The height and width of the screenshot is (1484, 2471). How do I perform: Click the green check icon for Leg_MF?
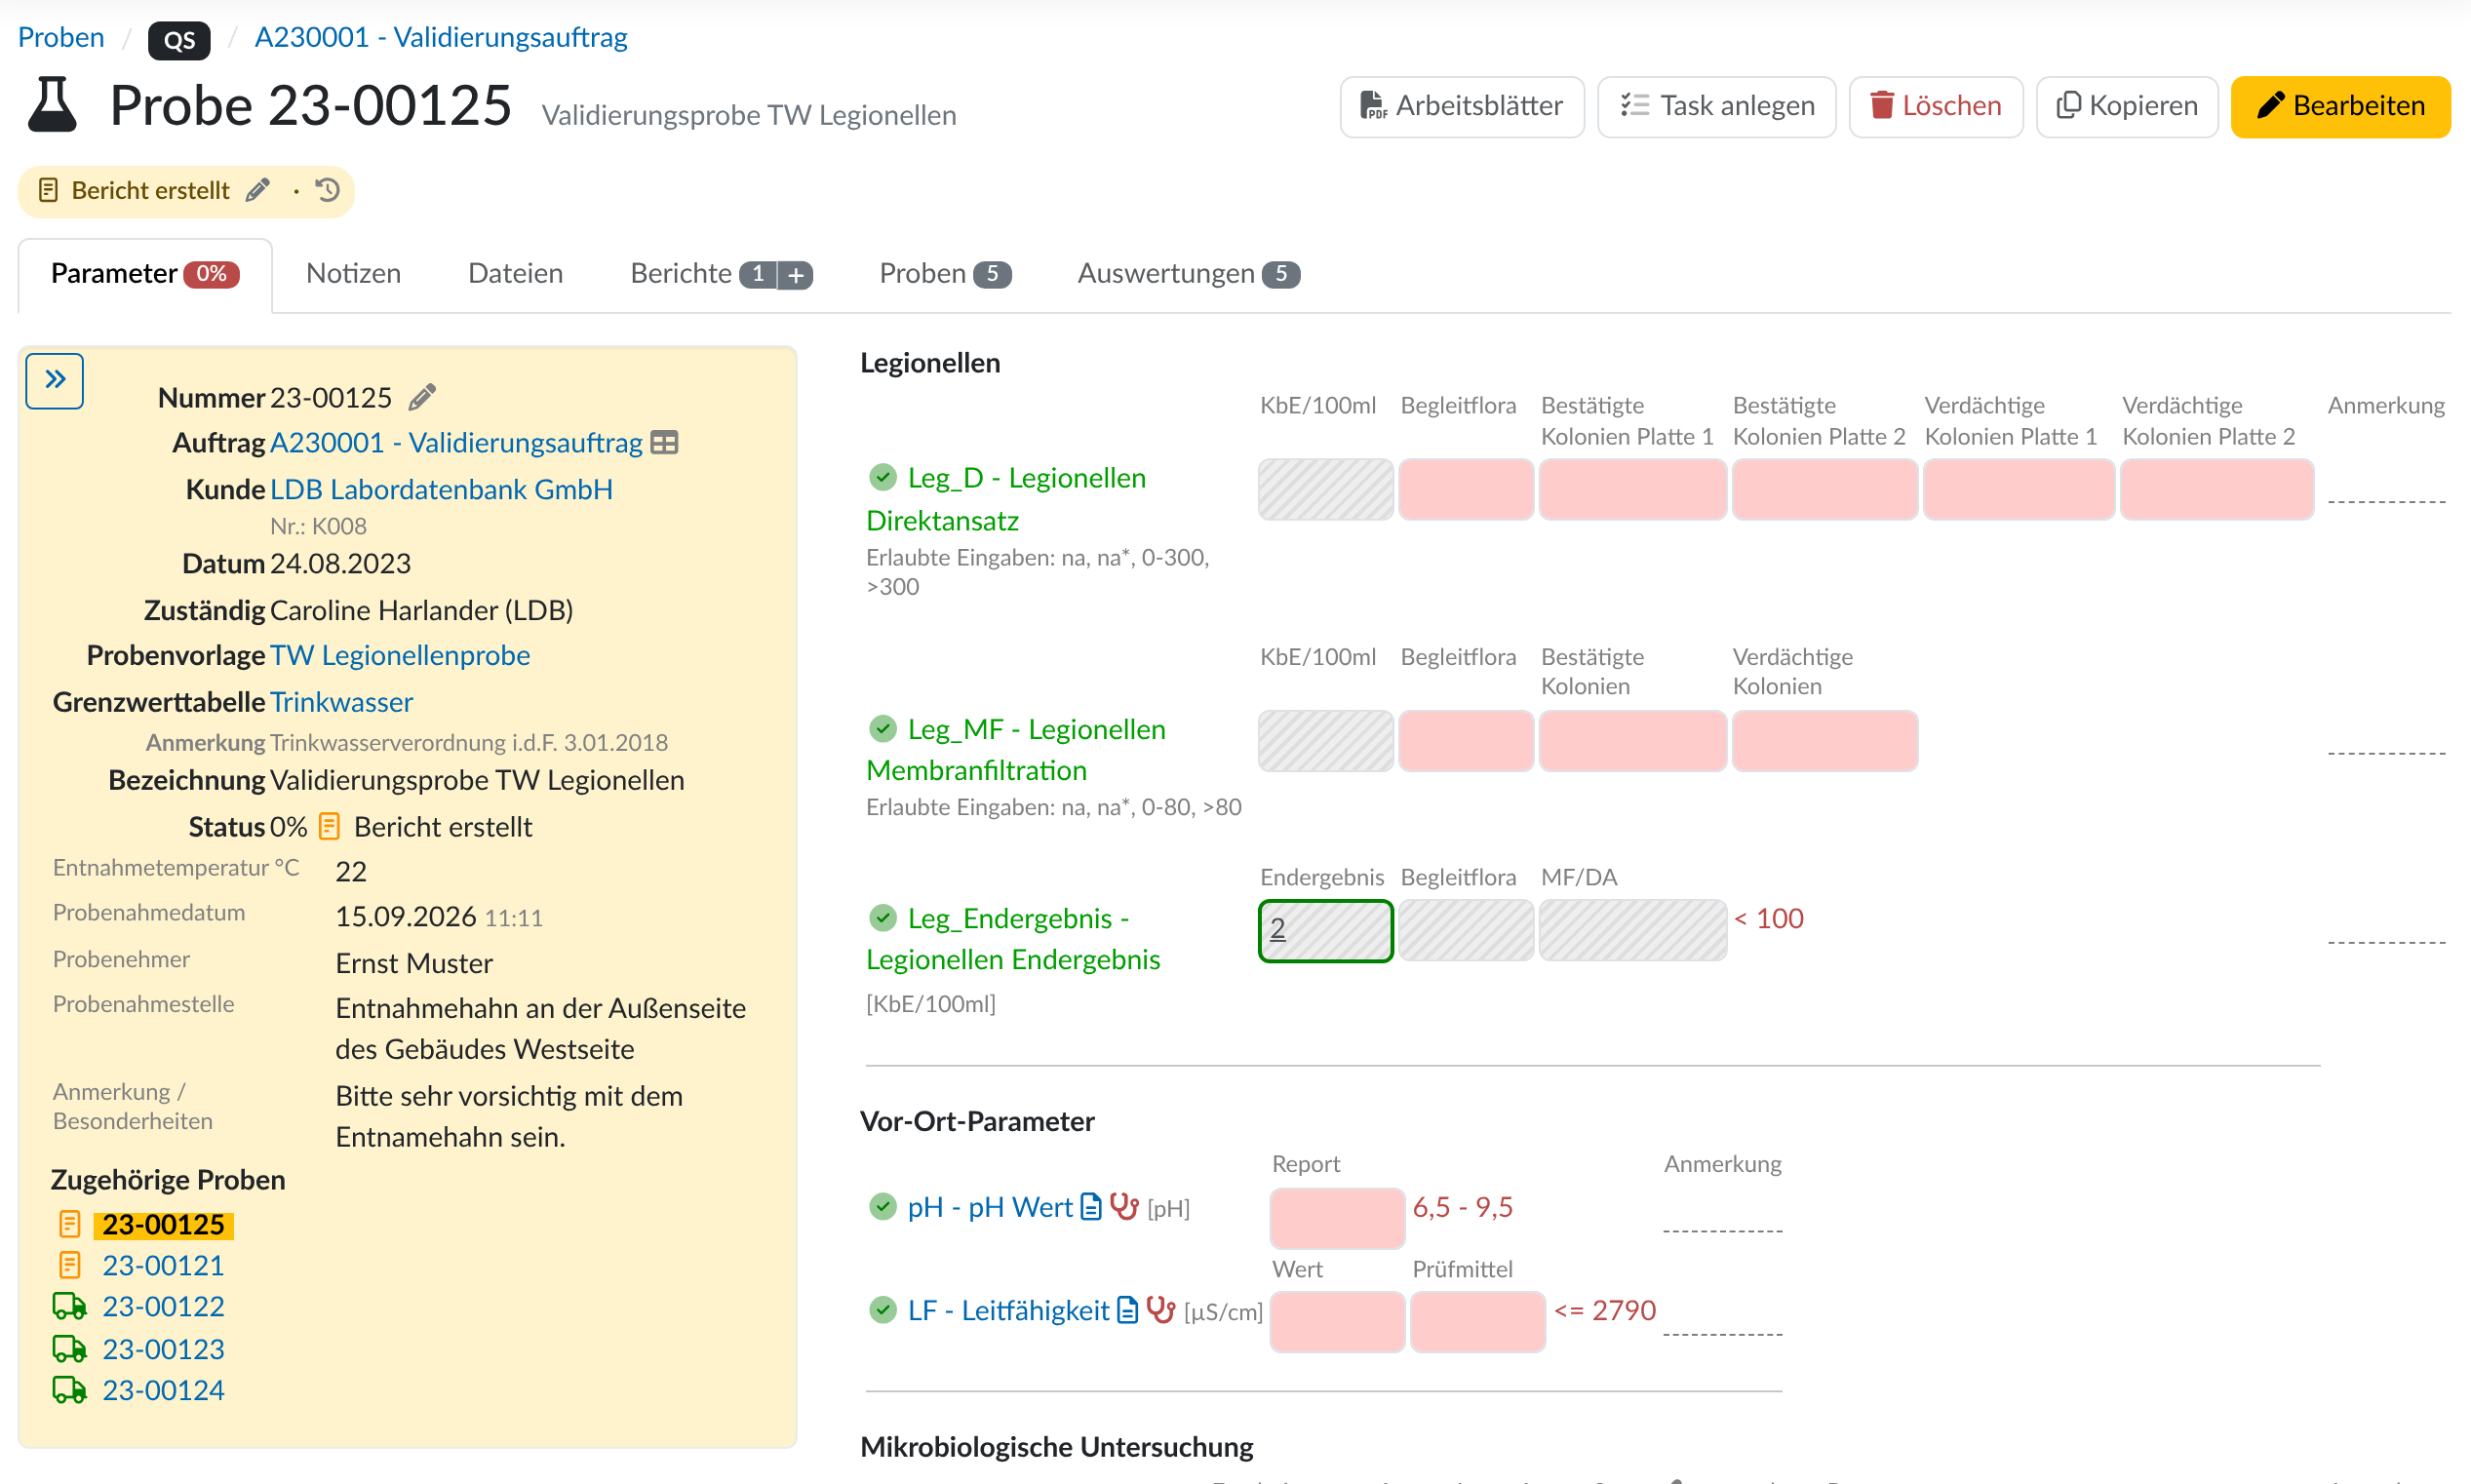coord(883,729)
